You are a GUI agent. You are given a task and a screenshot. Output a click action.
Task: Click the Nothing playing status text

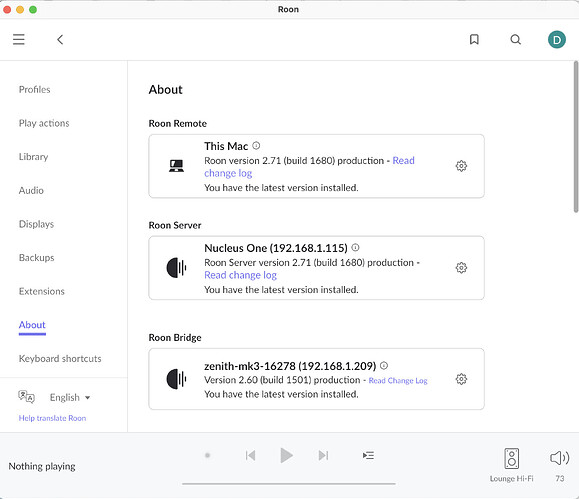[42, 466]
